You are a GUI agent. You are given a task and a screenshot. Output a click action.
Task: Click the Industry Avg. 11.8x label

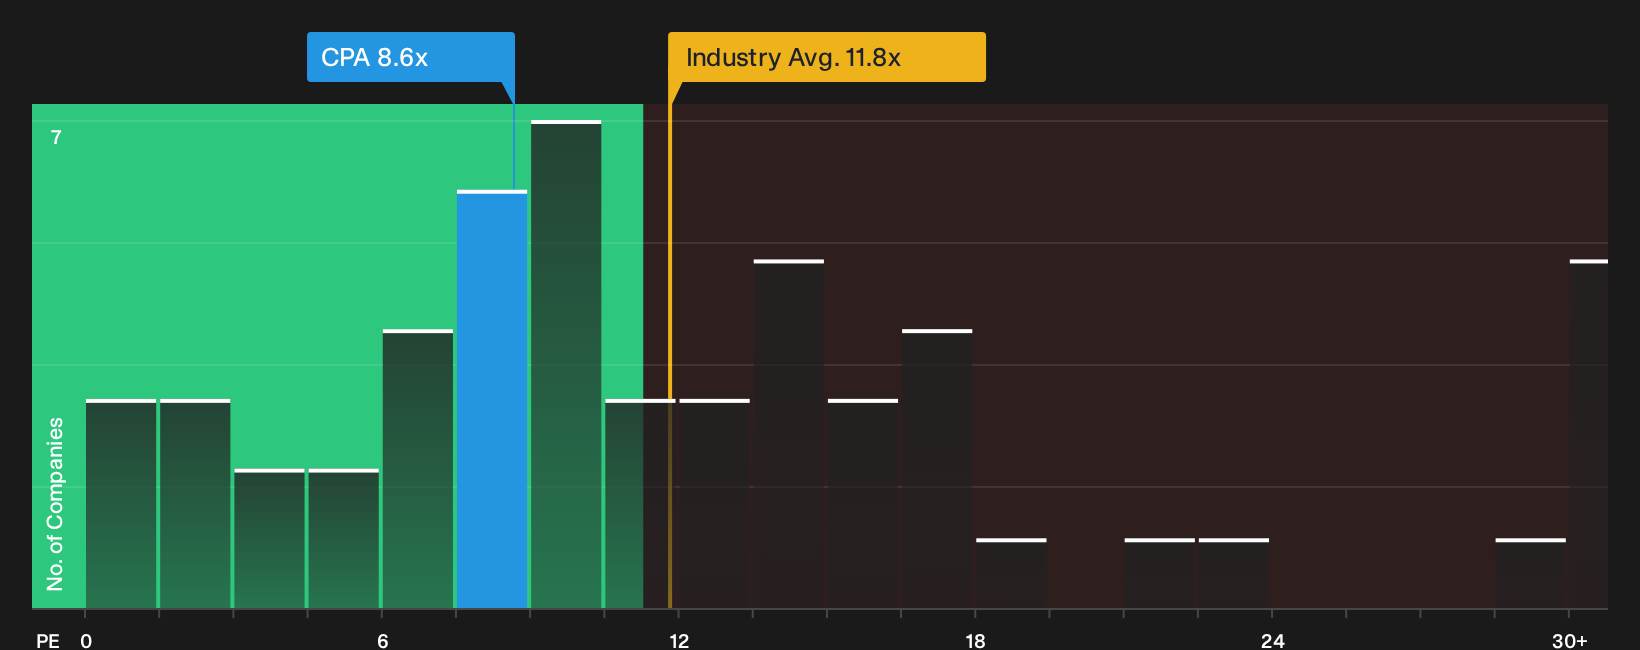point(827,57)
